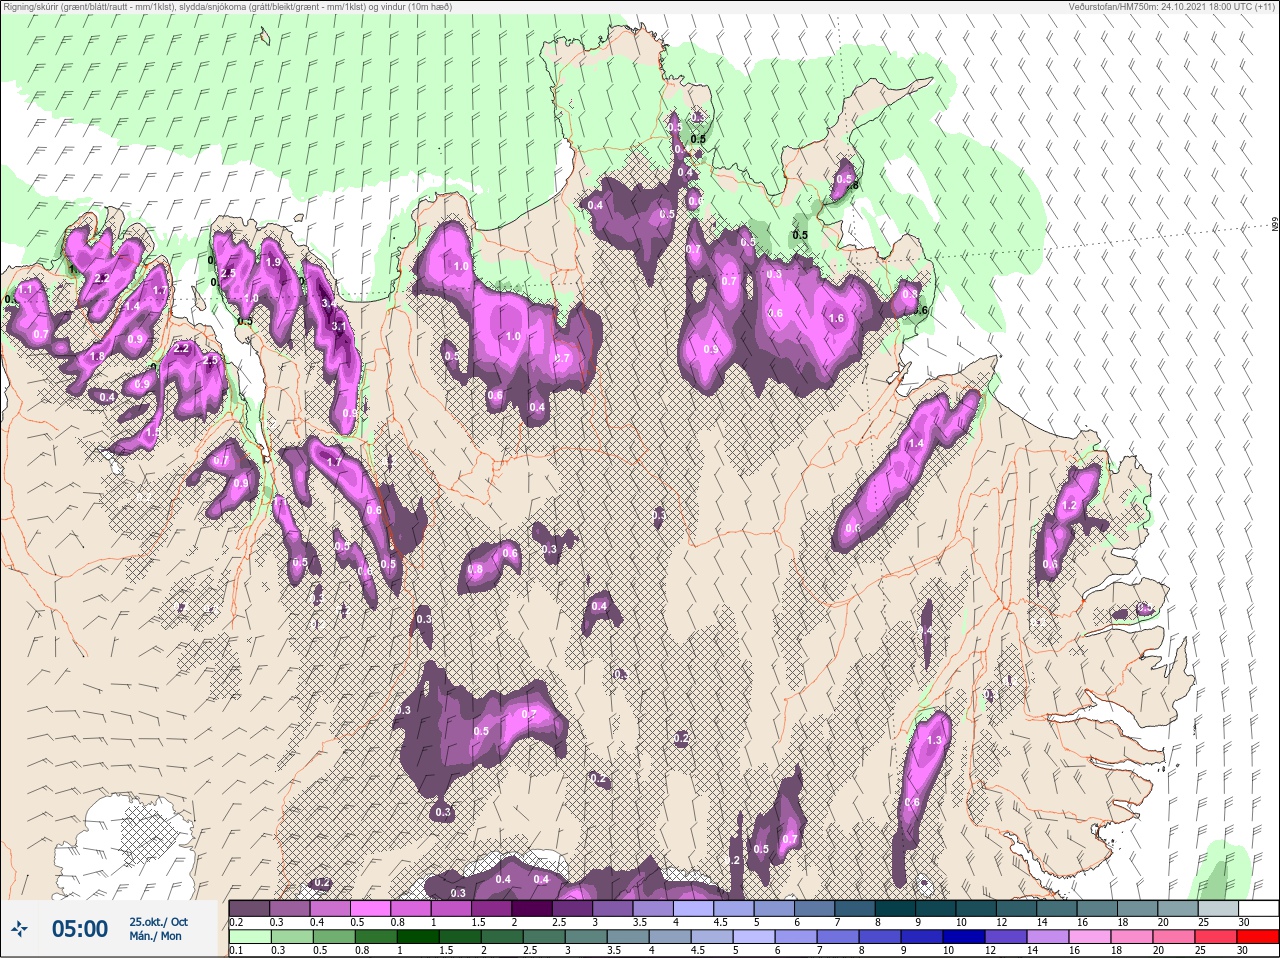Pick rain legend swatch starting at 0.1
Viewport: 1280px width, 958px height.
pos(250,937)
